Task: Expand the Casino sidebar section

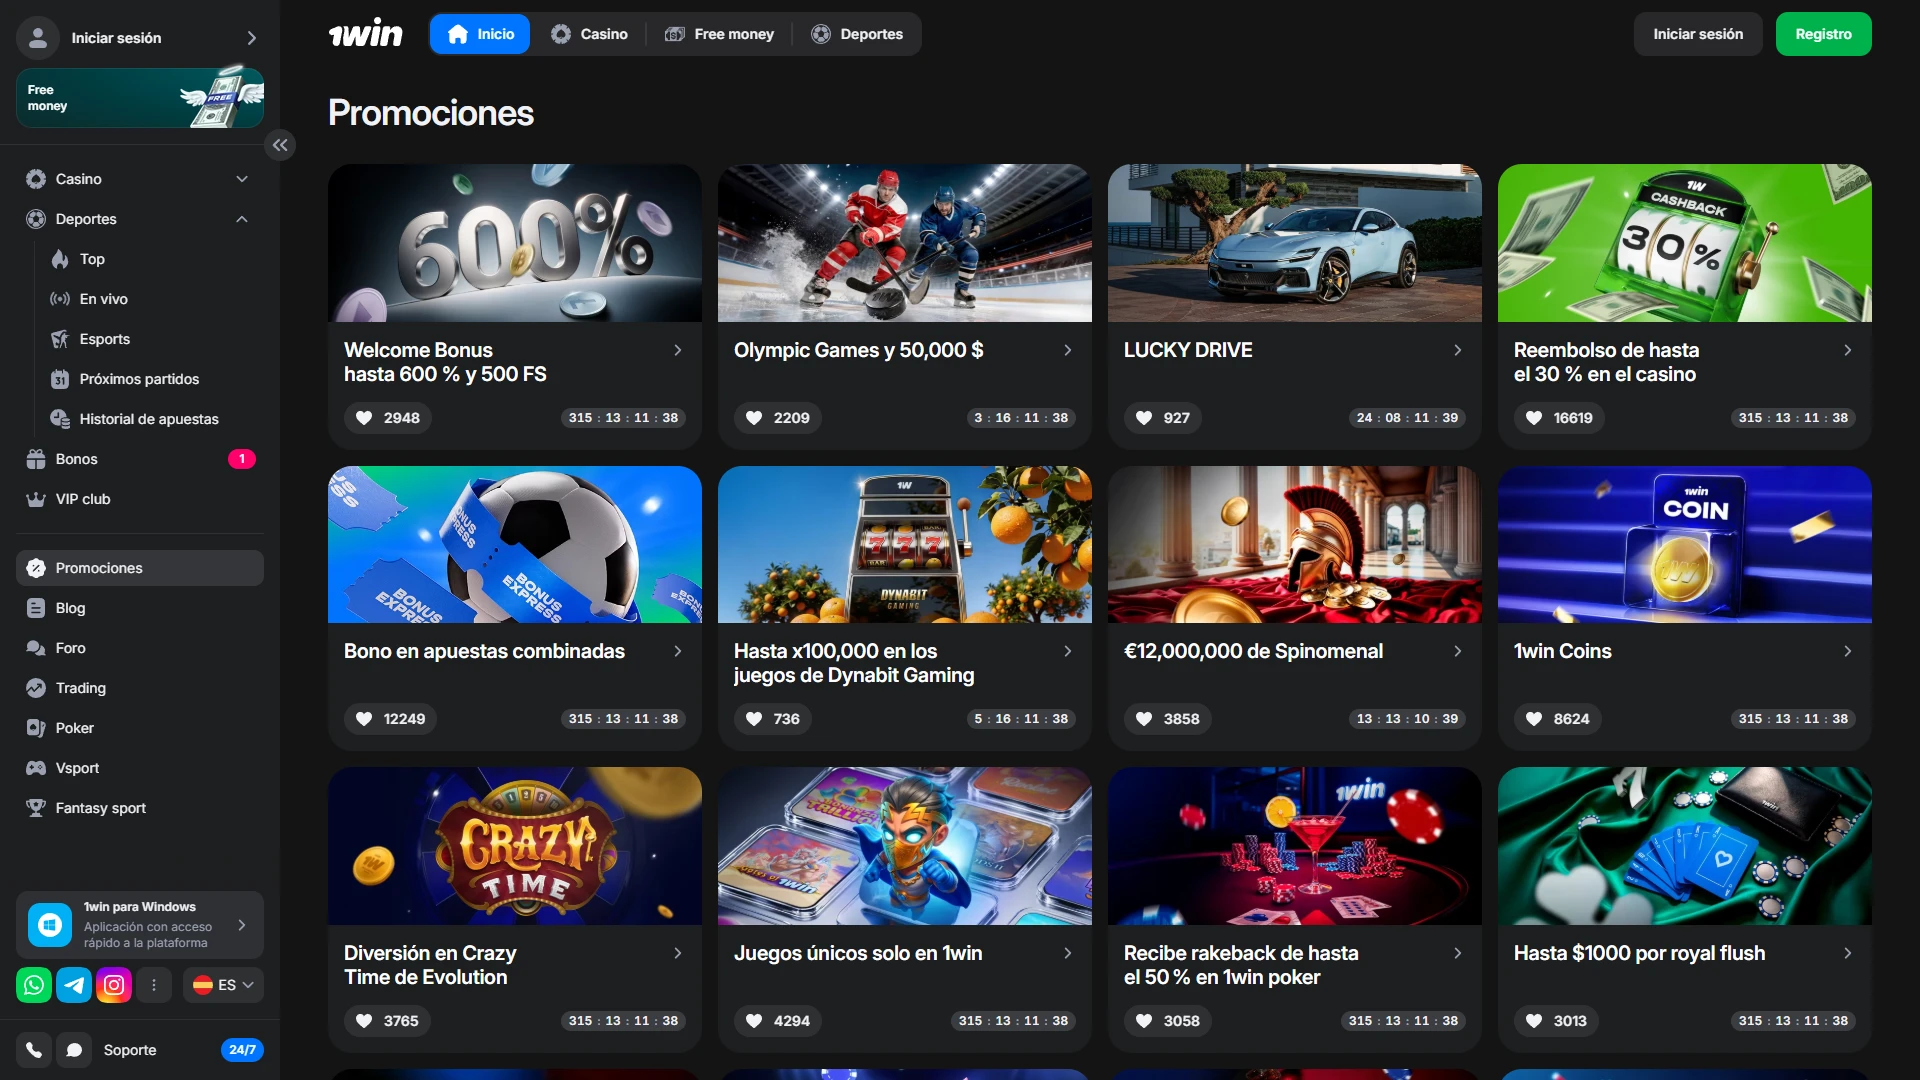Action: click(241, 179)
